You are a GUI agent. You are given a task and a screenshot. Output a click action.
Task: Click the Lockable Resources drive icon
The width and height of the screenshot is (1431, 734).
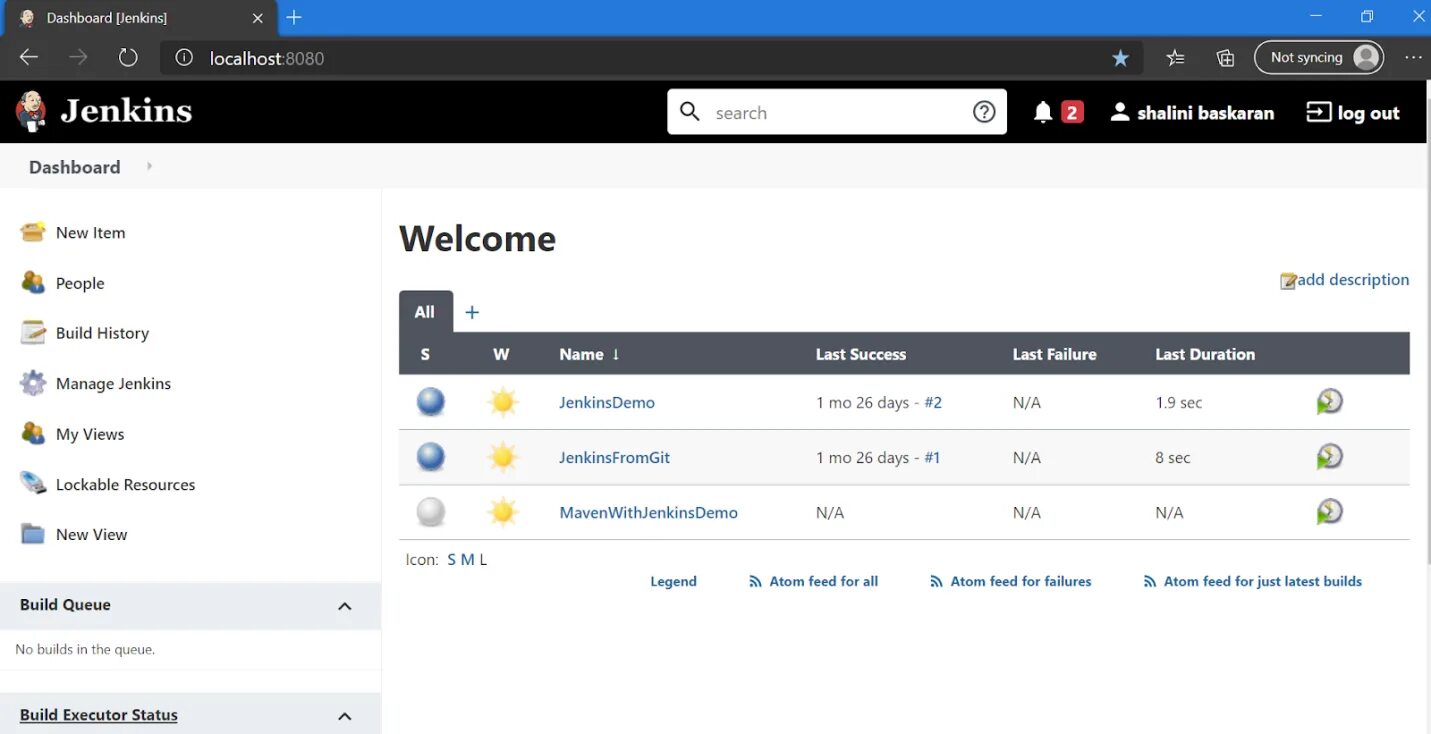pyautogui.click(x=33, y=484)
